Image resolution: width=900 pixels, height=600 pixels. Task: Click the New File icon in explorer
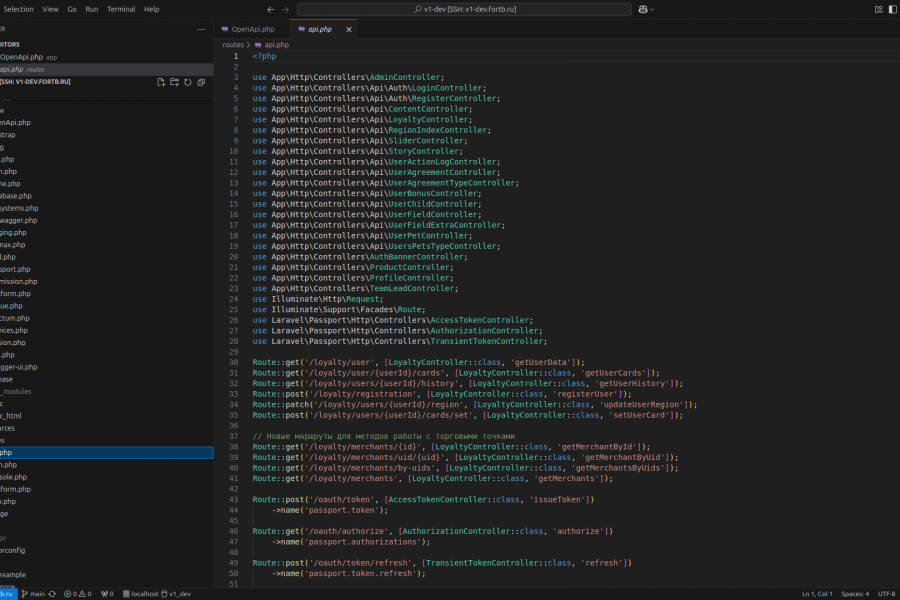161,82
